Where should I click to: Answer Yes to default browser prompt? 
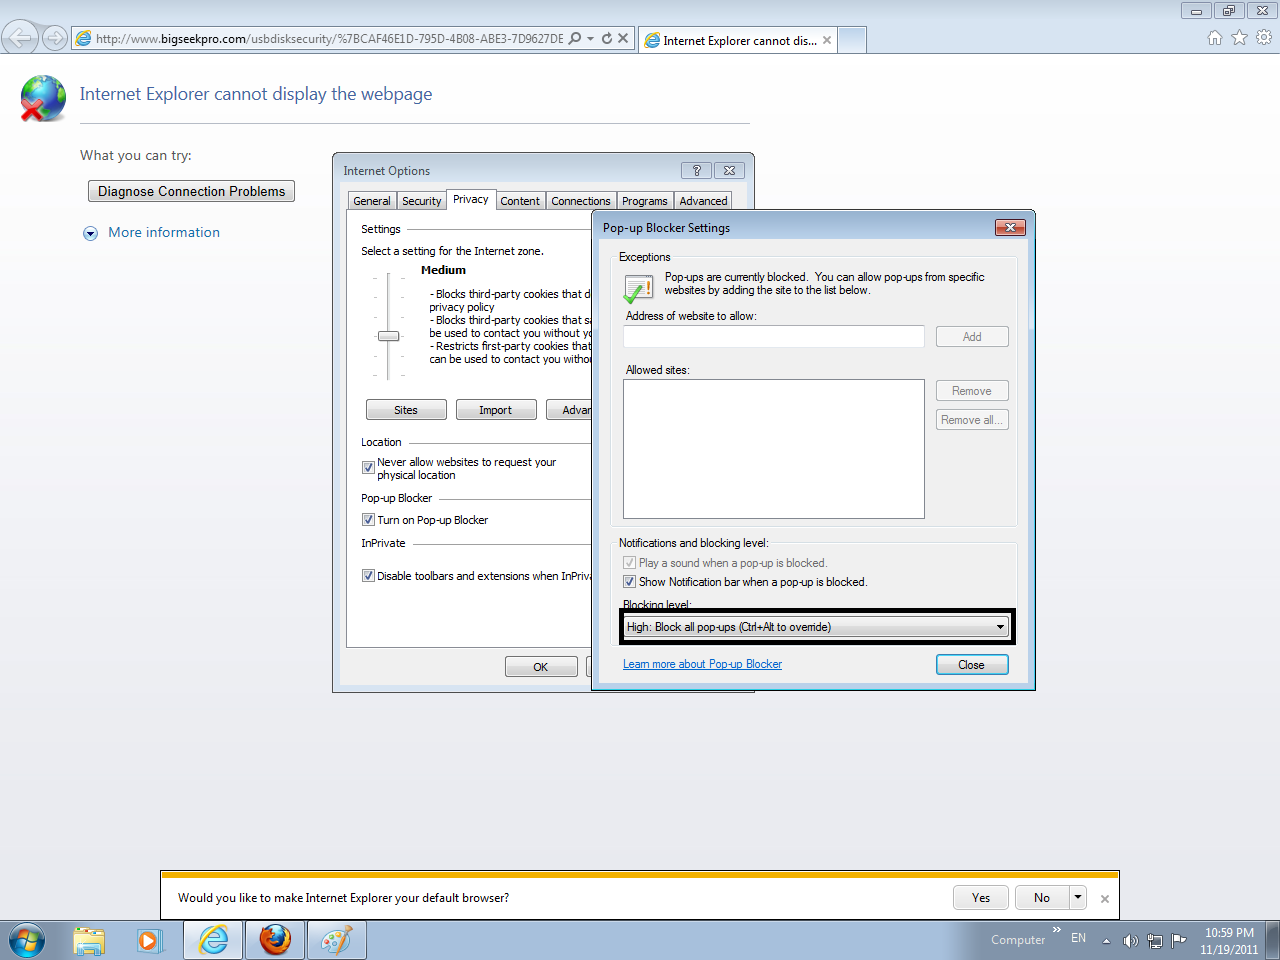(981, 897)
